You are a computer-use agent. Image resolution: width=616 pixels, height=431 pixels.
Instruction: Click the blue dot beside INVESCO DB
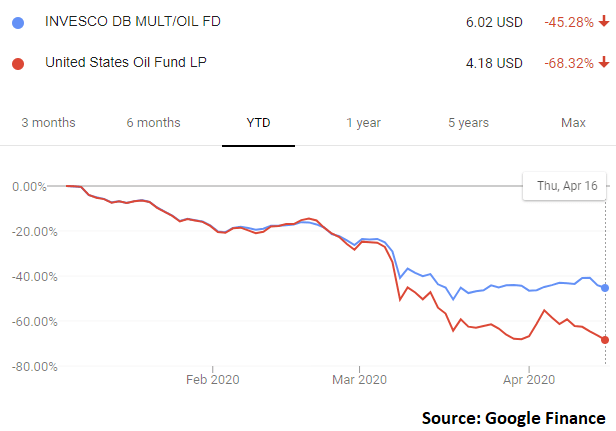coord(17,23)
